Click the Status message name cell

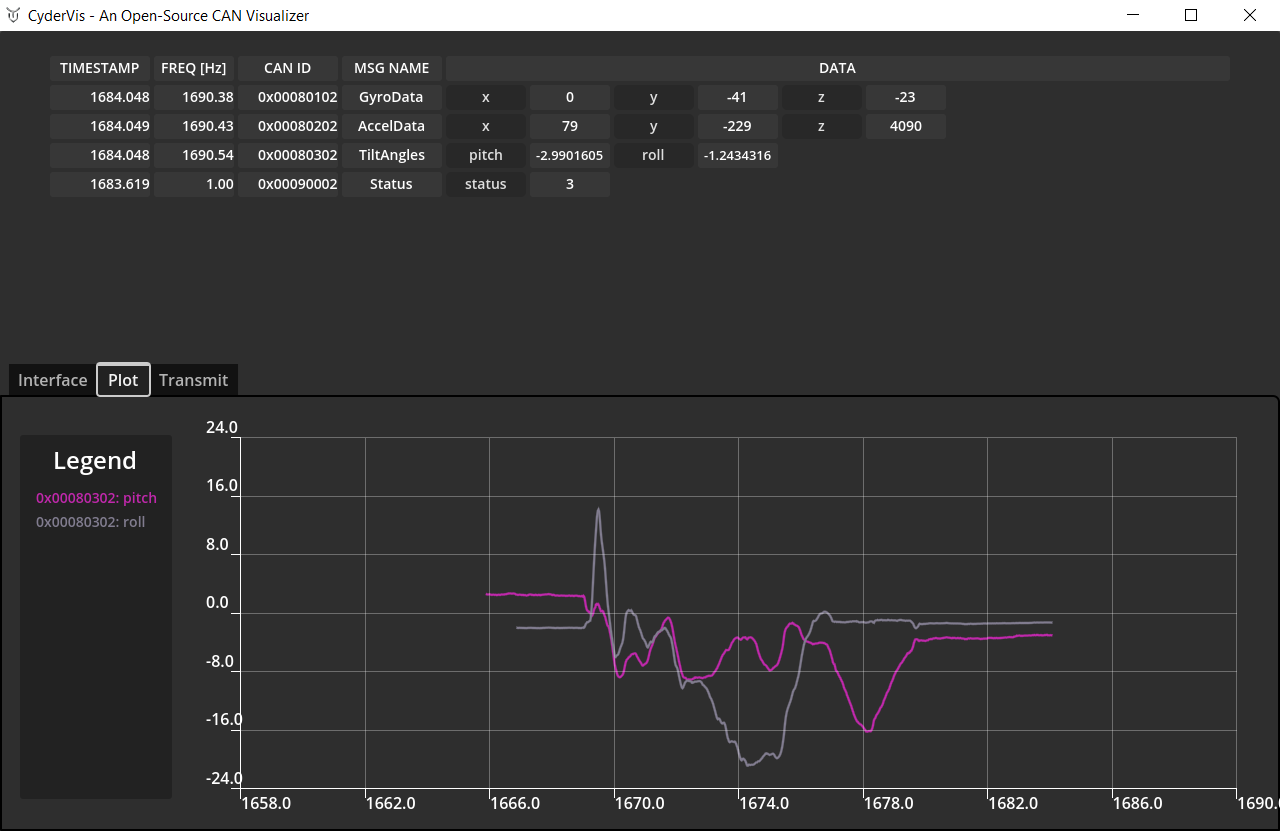coord(391,184)
